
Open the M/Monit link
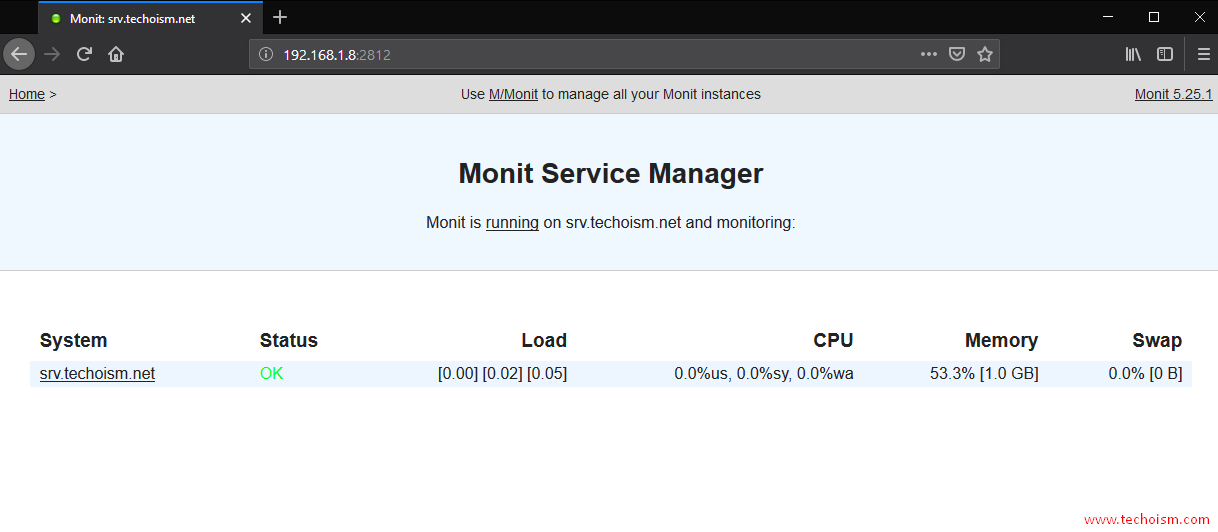pyautogui.click(x=513, y=94)
